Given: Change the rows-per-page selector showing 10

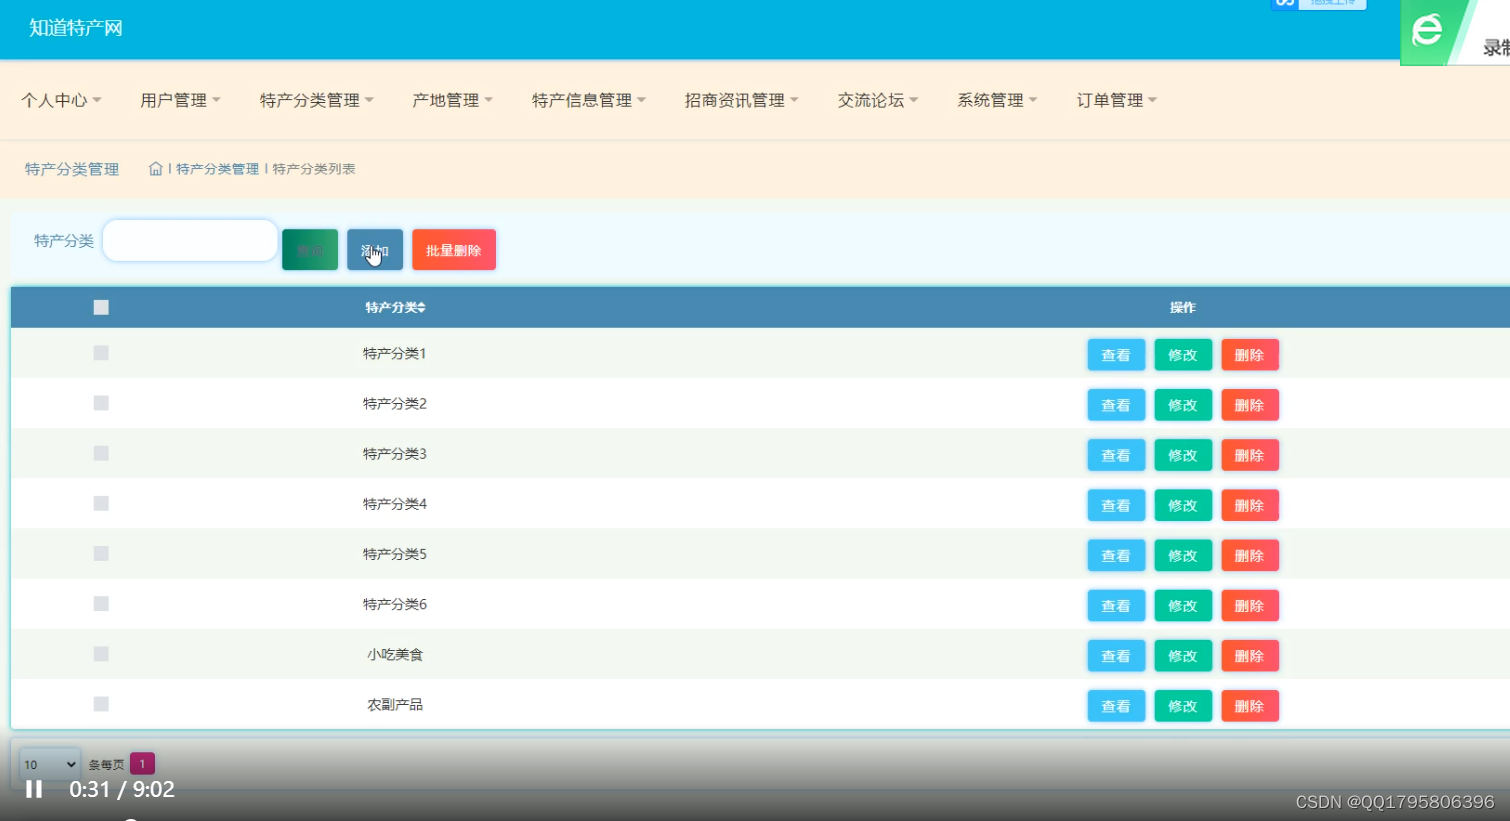Looking at the screenshot, I should pos(50,764).
